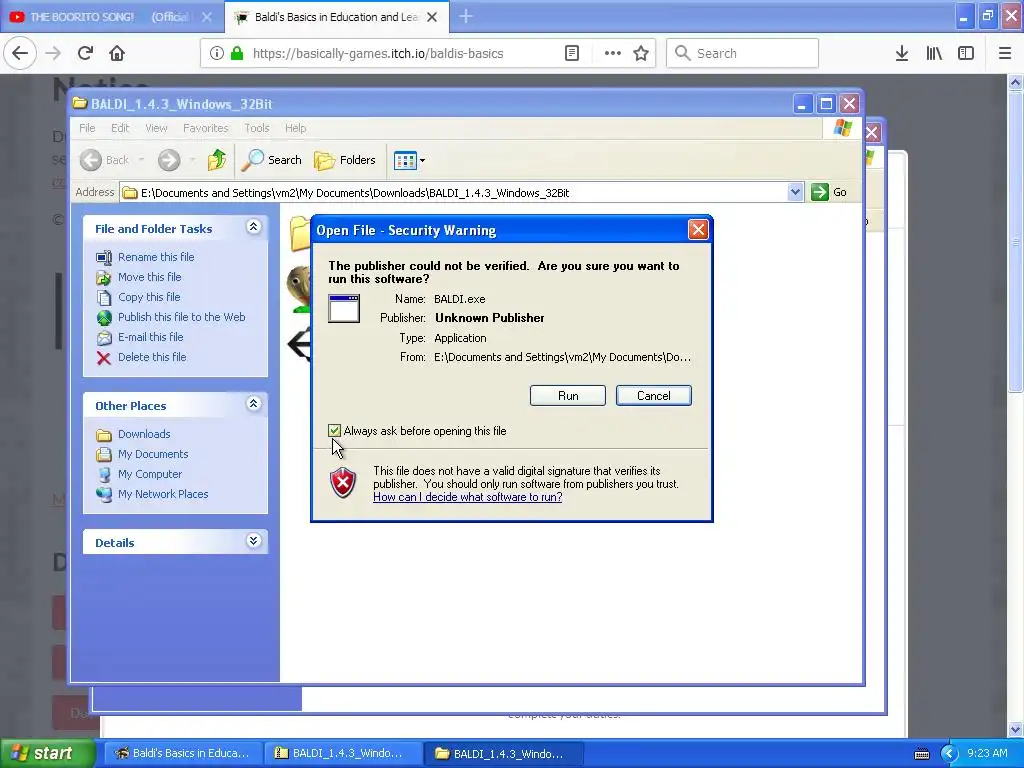The image size is (1024, 768).
Task: Open My Network Places link
Action: [x=163, y=494]
